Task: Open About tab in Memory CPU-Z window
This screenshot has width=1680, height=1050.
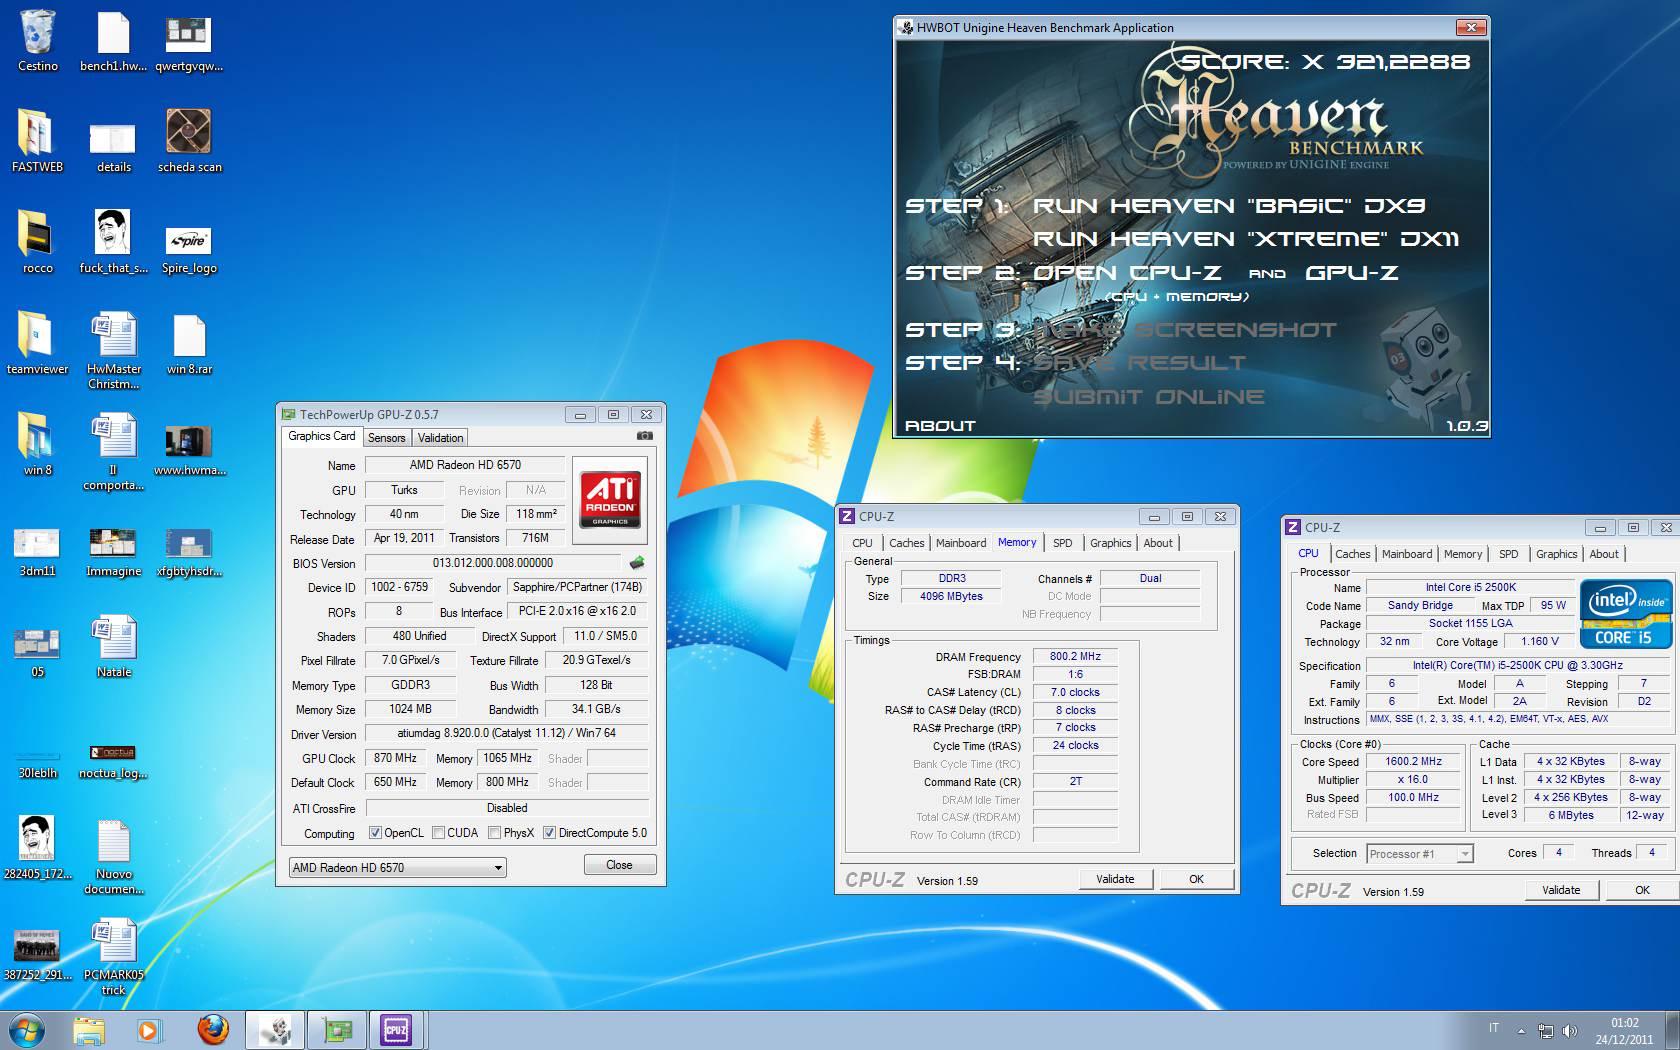Action: coord(1157,543)
